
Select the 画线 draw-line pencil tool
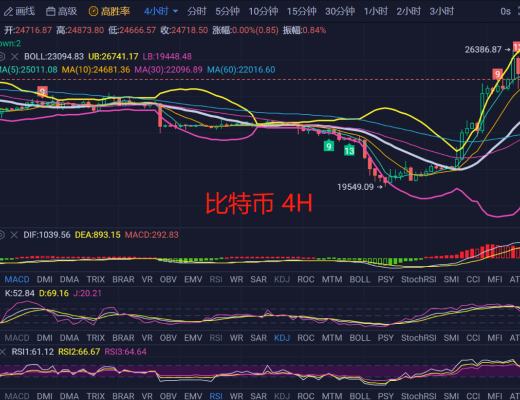click(19, 12)
